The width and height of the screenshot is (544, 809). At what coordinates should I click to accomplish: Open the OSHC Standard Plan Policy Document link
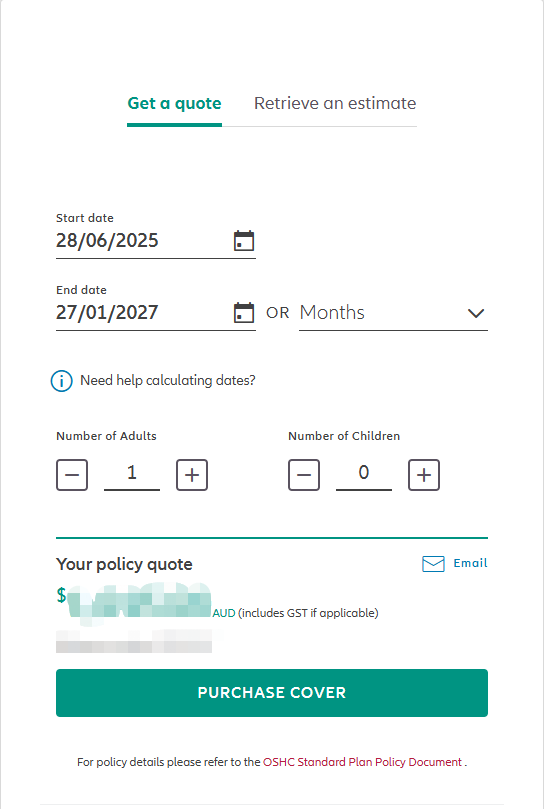coord(362,762)
